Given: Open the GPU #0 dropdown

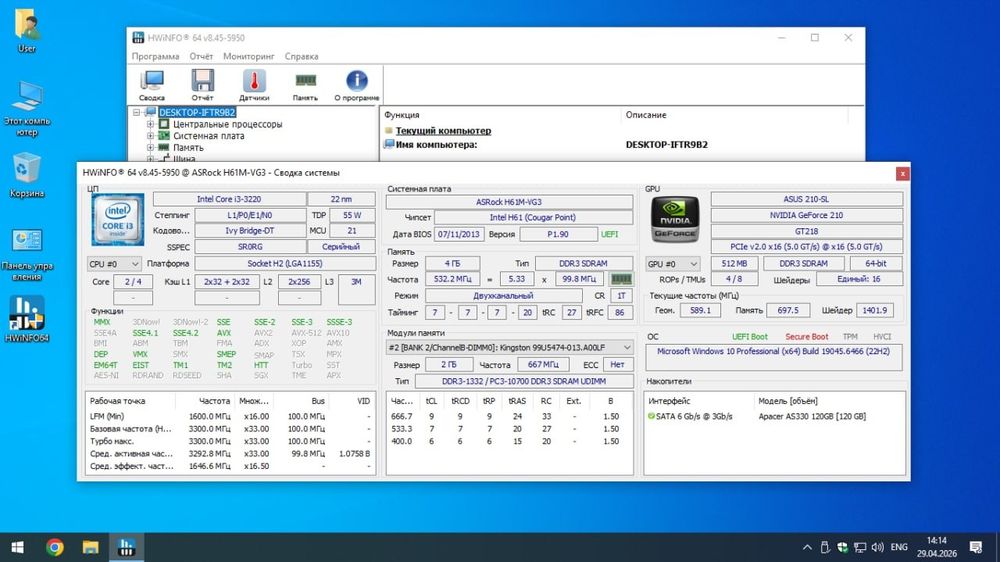Looking at the screenshot, I should pos(674,264).
